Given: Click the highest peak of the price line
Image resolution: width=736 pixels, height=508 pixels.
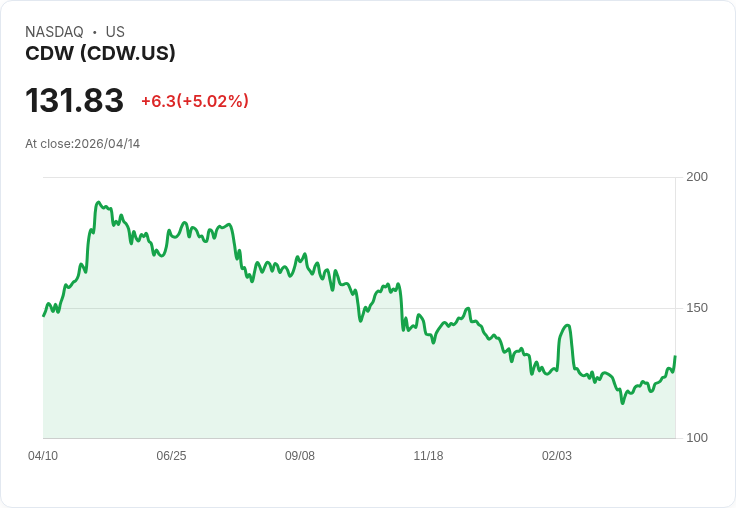Looking at the screenshot, I should point(98,202).
